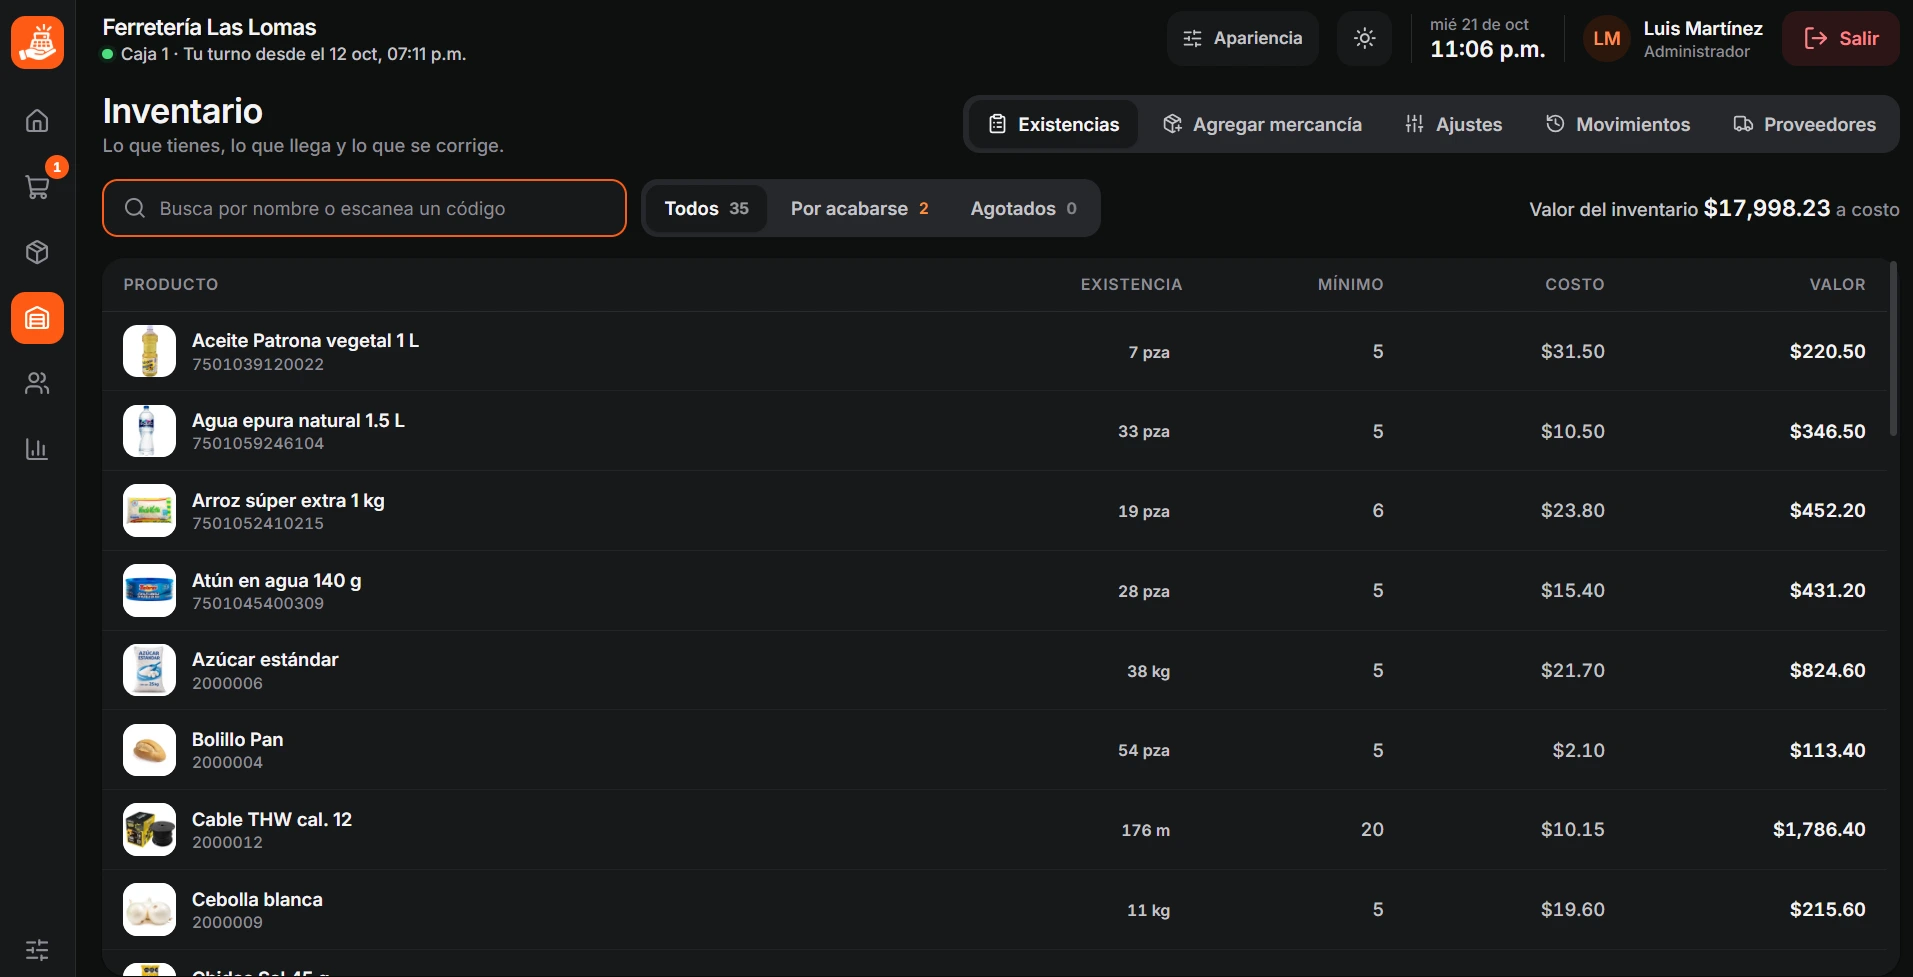
Task: Select the Todos 35 filter
Action: pos(706,208)
